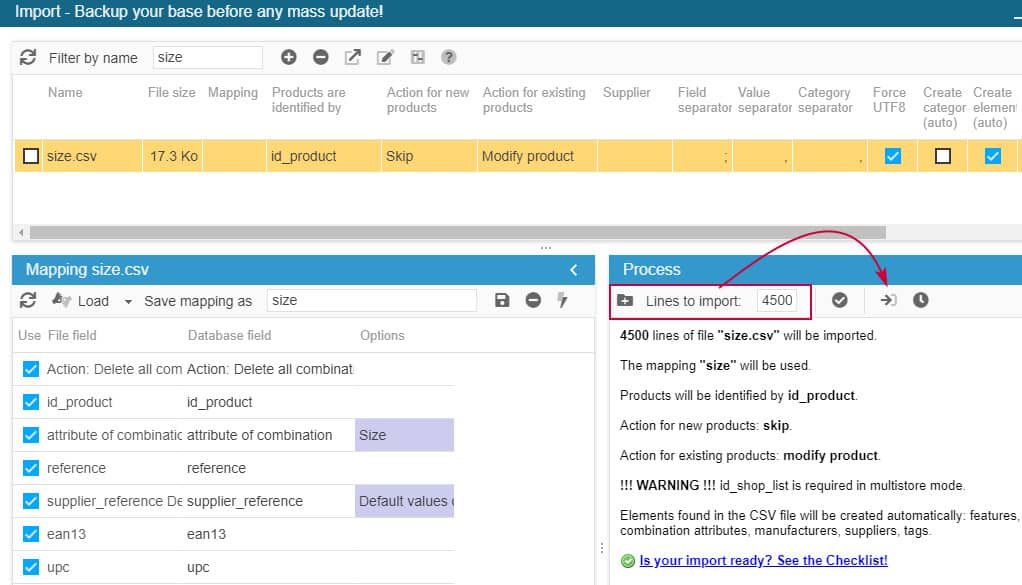This screenshot has width=1022, height=585.
Task: Select the size.csv row checkbox
Action: [31, 156]
